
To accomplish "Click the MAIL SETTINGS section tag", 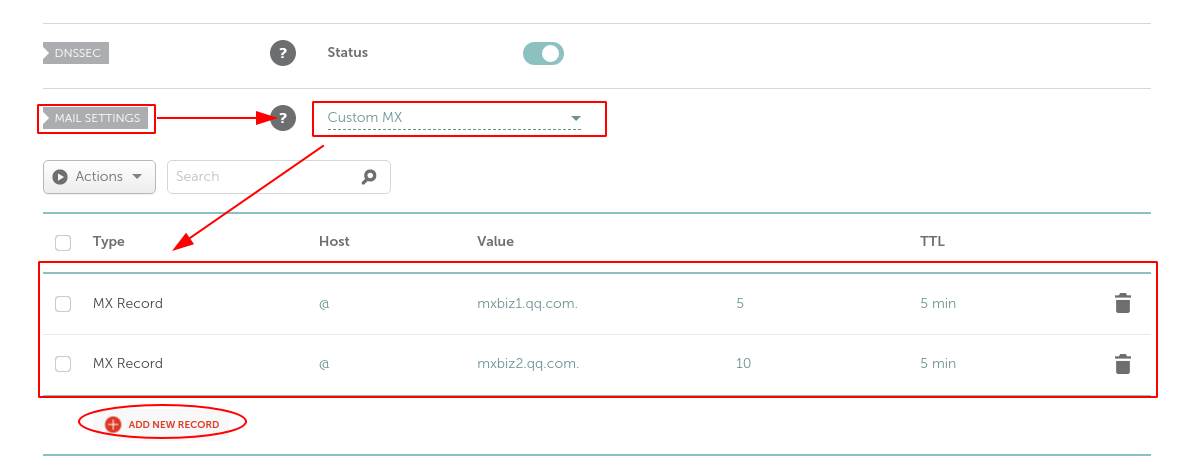I will tap(95, 118).
